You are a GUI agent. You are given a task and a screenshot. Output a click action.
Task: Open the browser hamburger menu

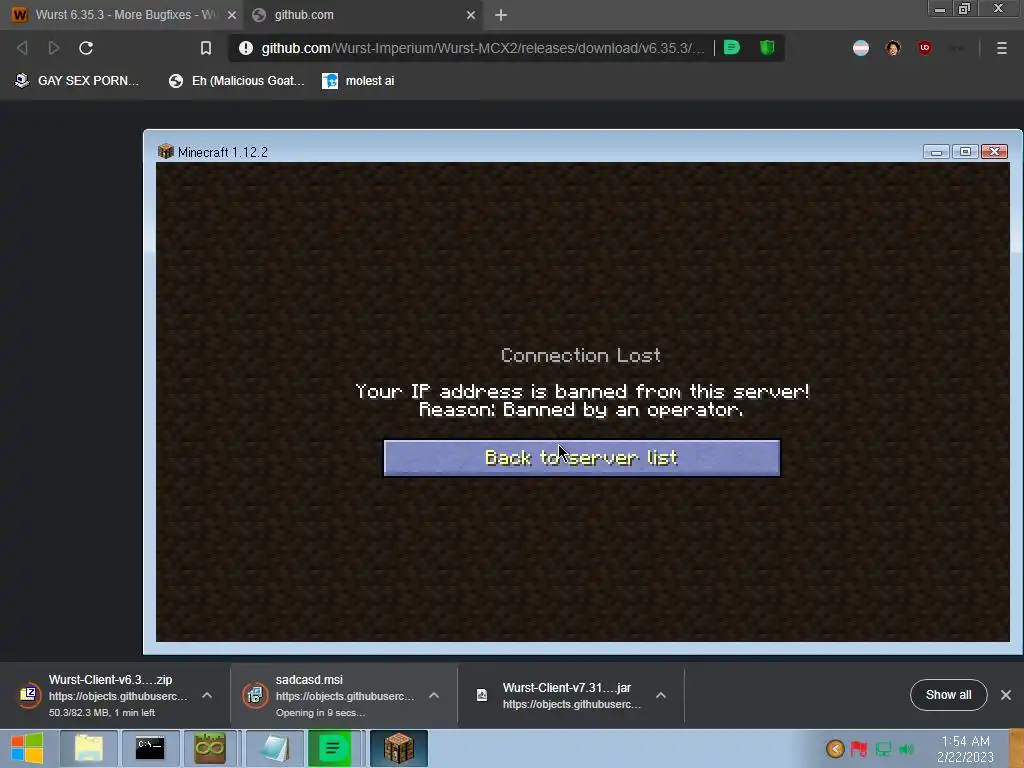pyautogui.click(x=1001, y=48)
